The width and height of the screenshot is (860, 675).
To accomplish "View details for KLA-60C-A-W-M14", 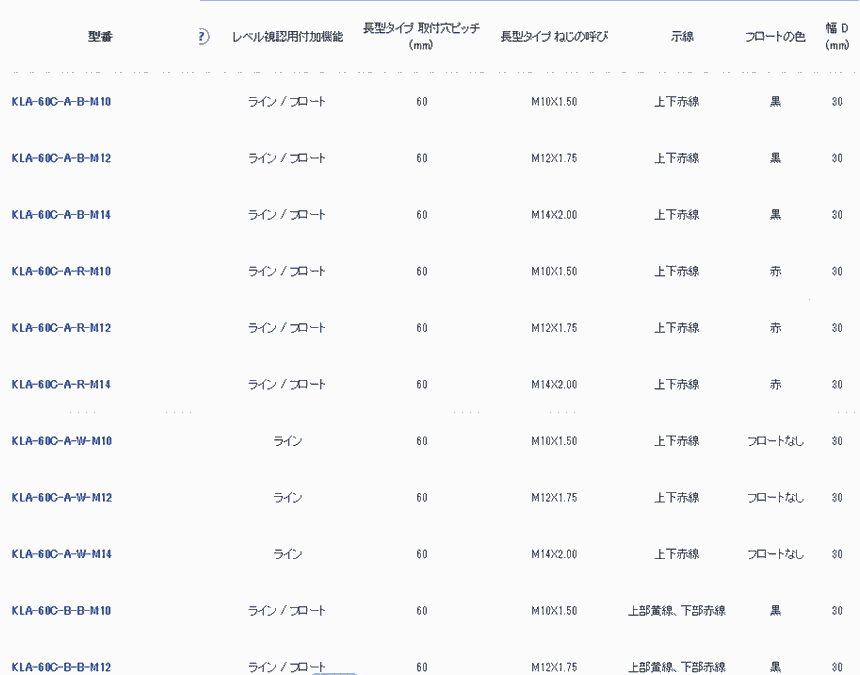I will [61, 554].
